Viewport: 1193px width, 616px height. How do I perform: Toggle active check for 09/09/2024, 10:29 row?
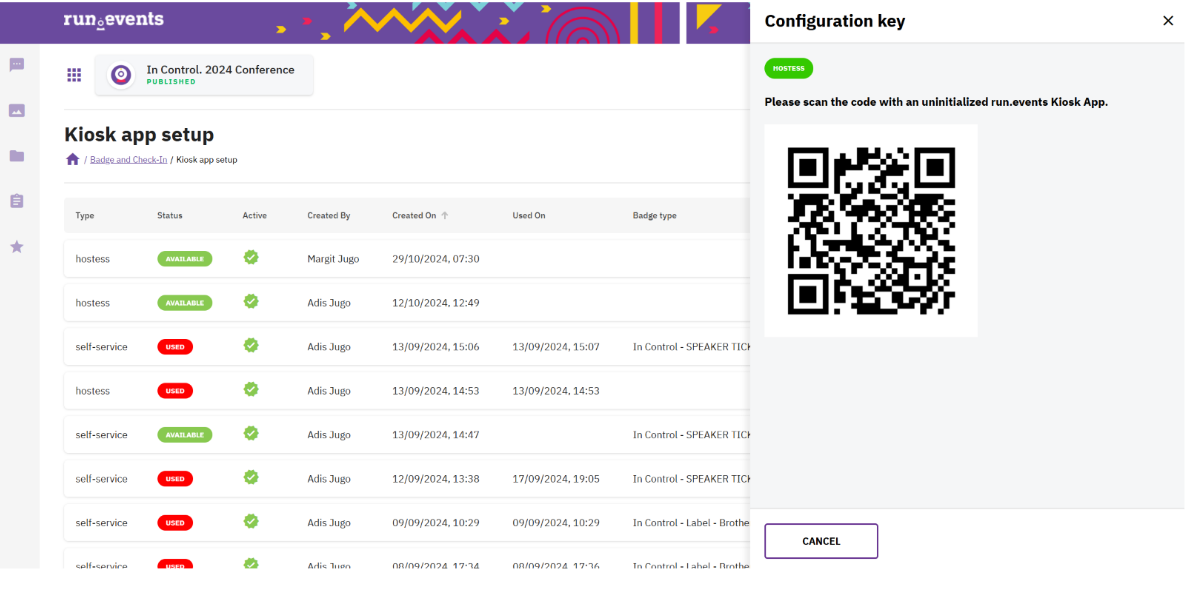pos(251,522)
